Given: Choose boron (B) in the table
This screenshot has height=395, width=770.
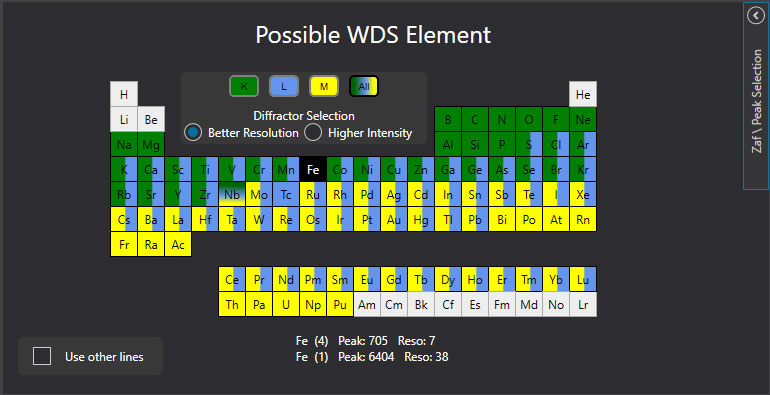Looking at the screenshot, I should [448, 119].
